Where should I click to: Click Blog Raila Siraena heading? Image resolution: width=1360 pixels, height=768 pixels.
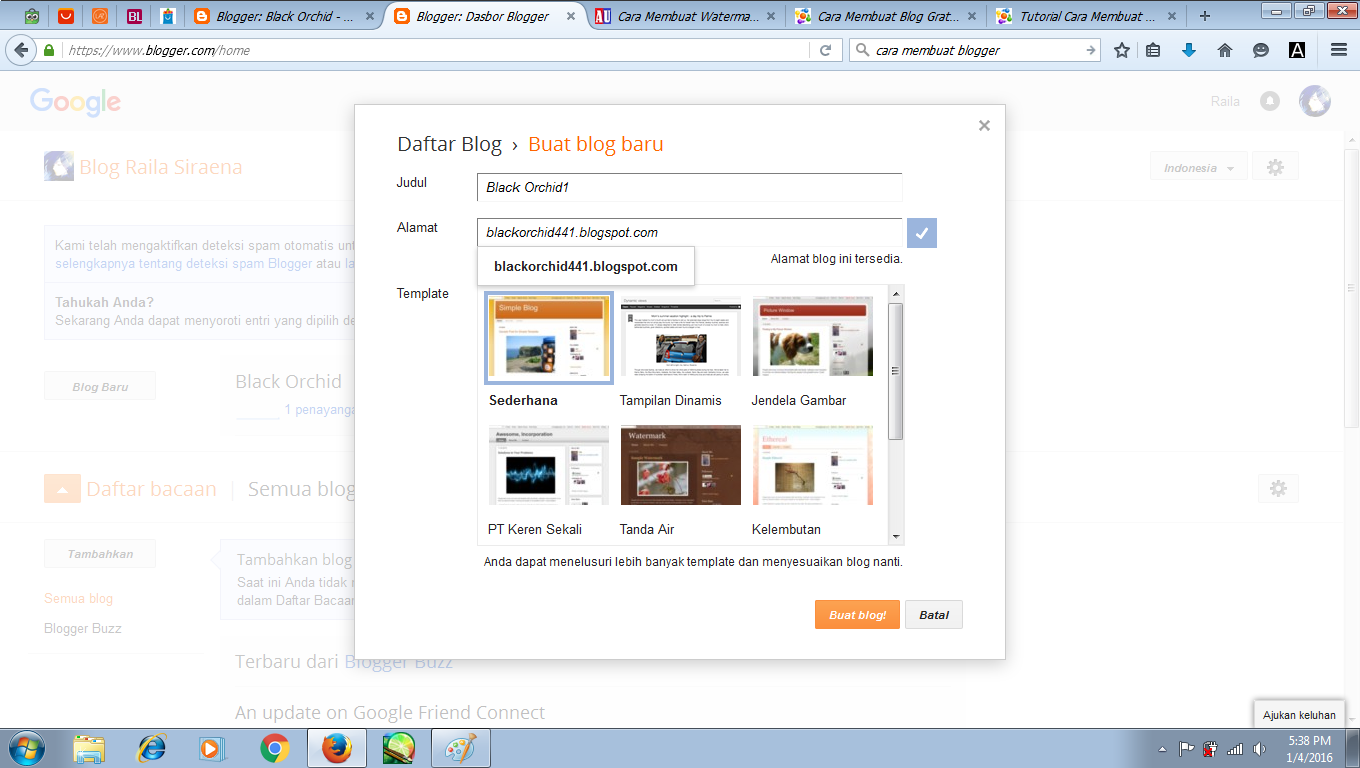pos(161,167)
